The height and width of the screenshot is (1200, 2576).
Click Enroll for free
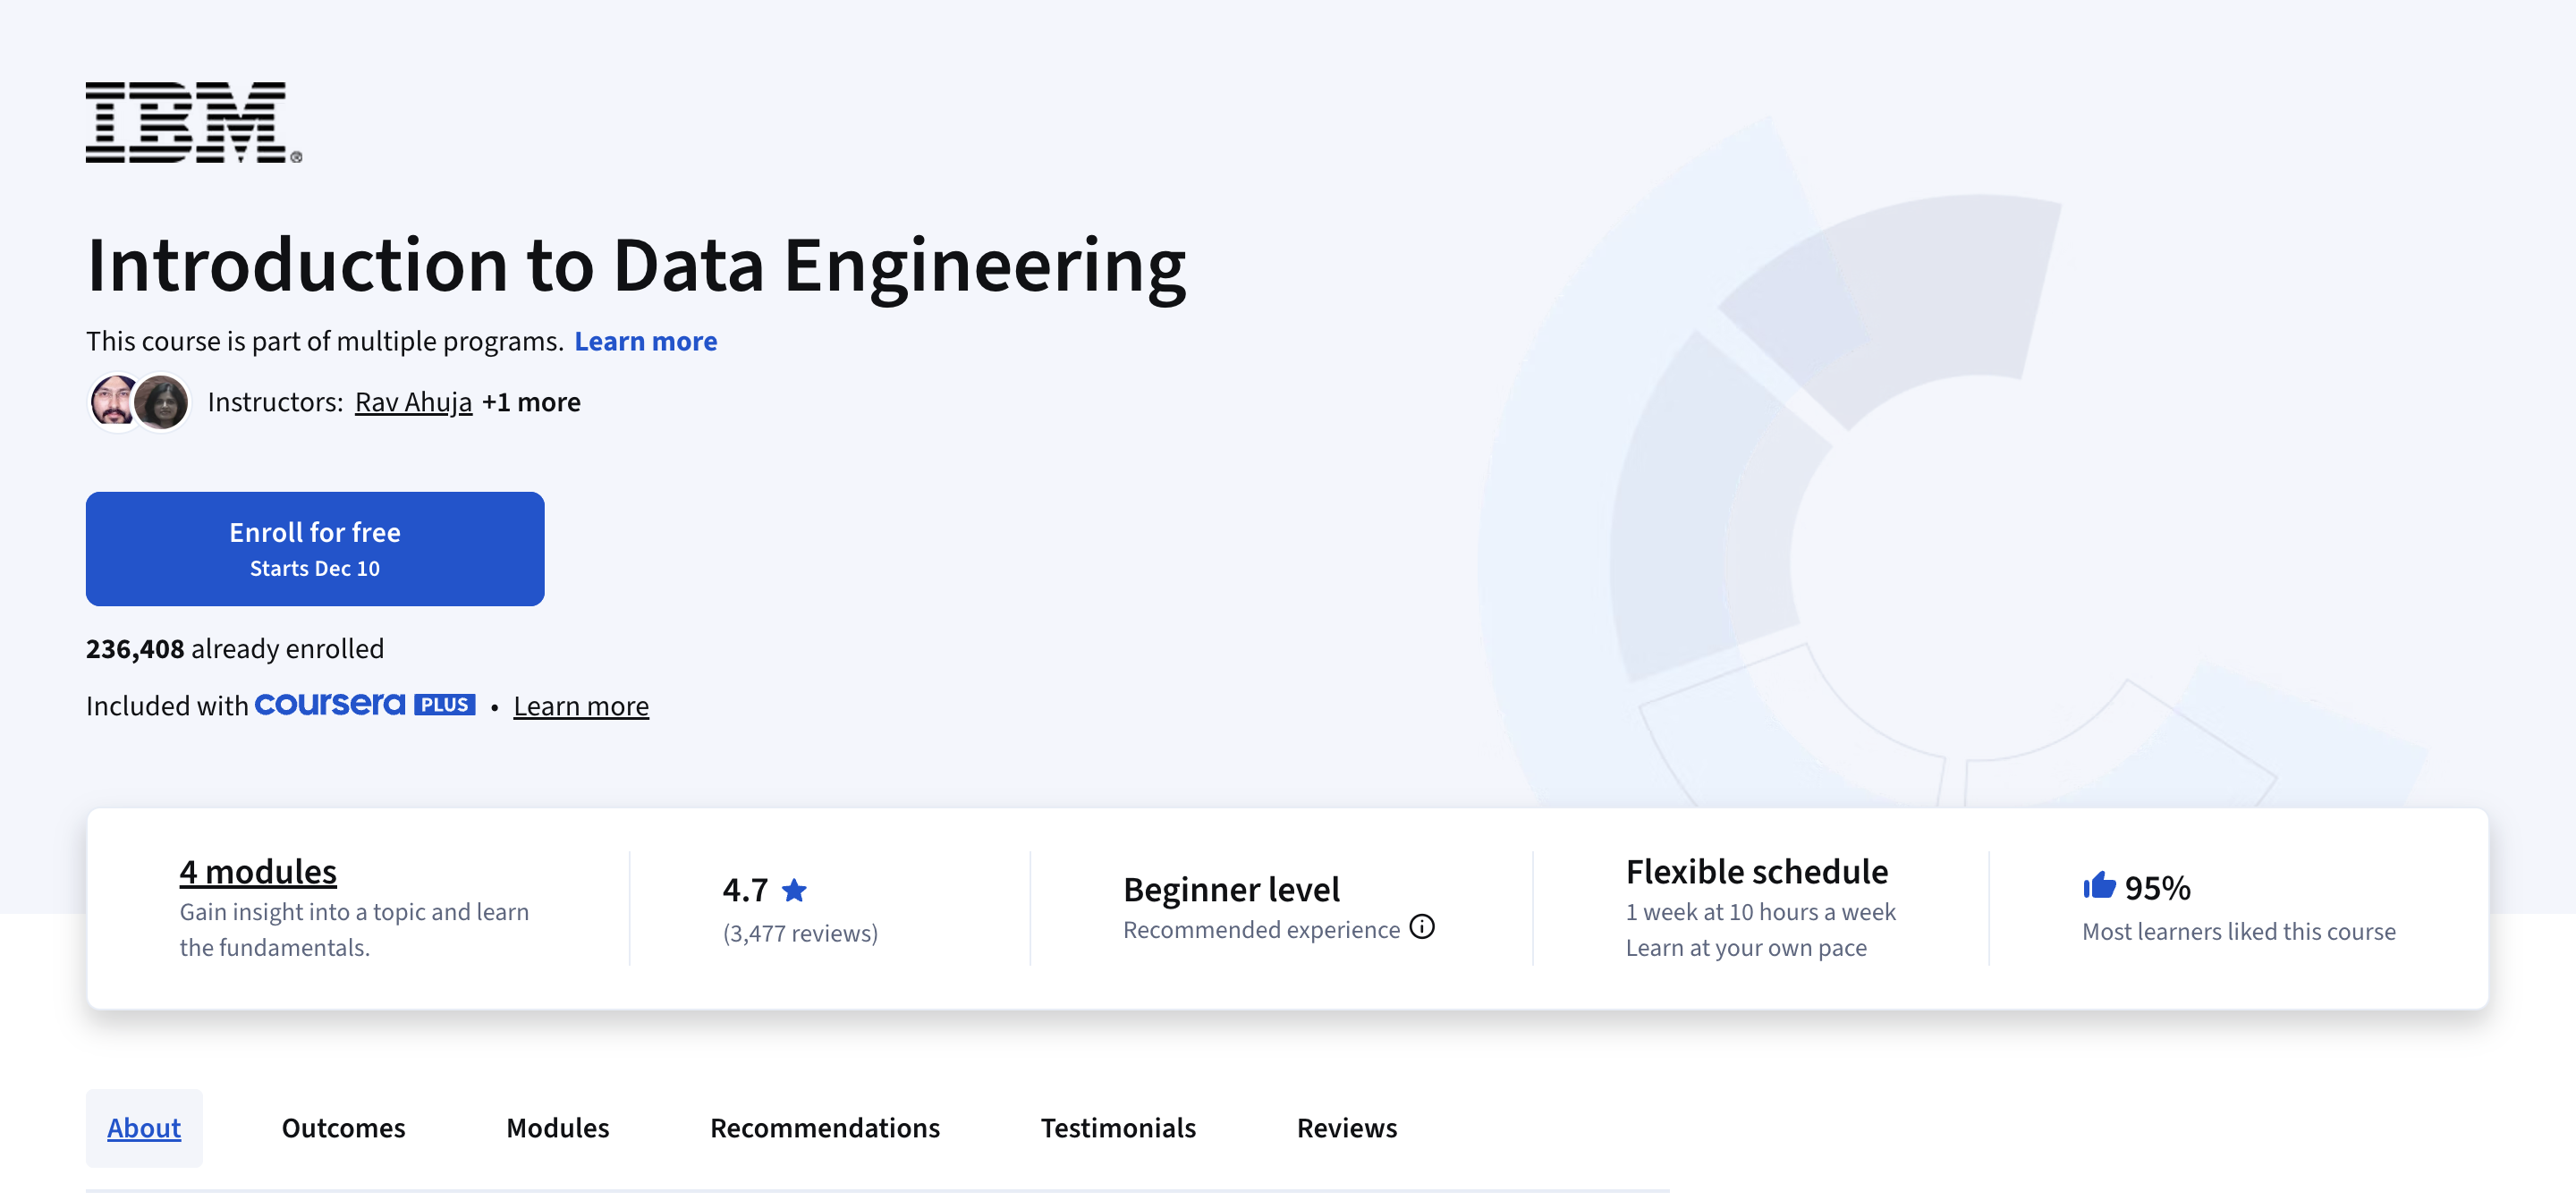(x=314, y=548)
